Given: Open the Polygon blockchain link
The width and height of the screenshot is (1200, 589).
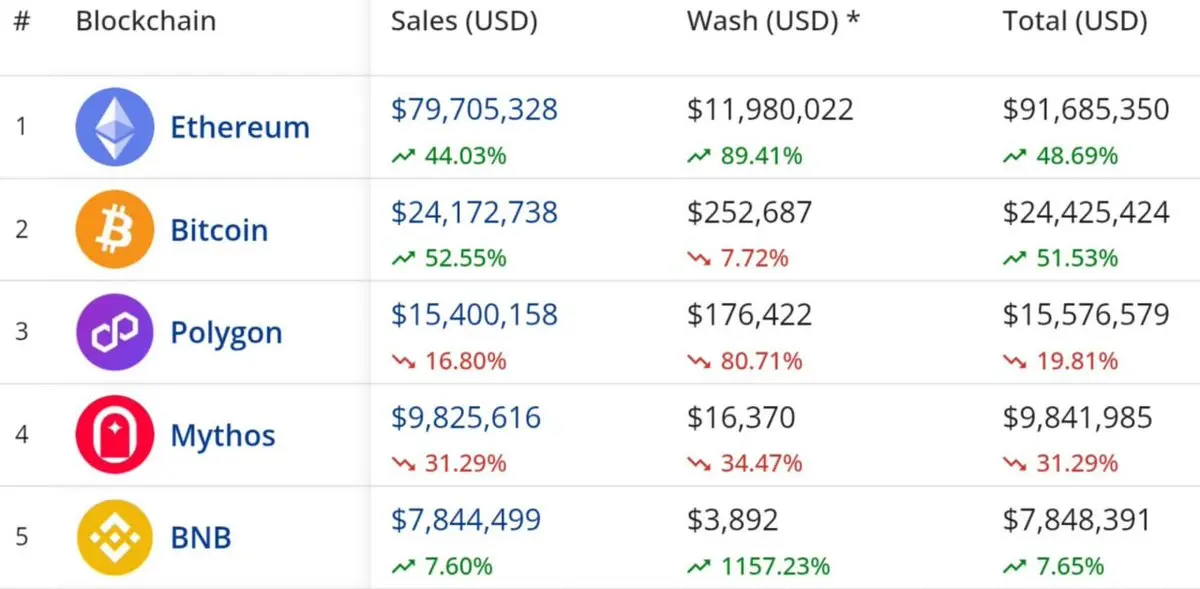Looking at the screenshot, I should [226, 333].
